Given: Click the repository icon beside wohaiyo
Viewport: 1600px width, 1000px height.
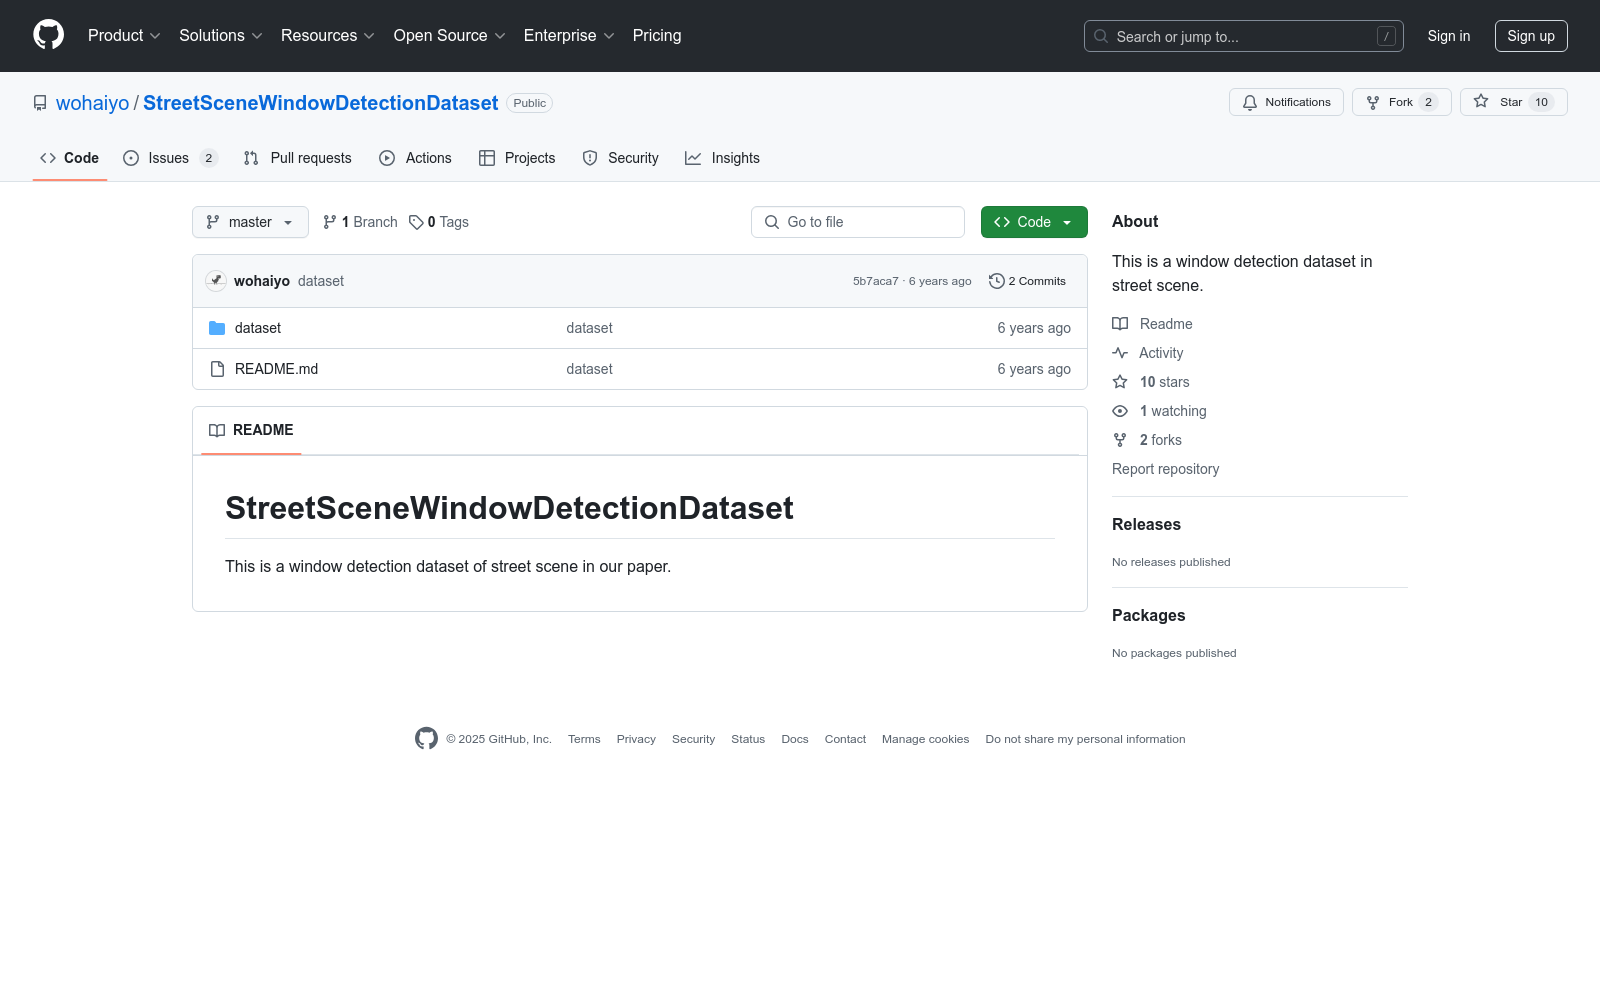Looking at the screenshot, I should (40, 103).
